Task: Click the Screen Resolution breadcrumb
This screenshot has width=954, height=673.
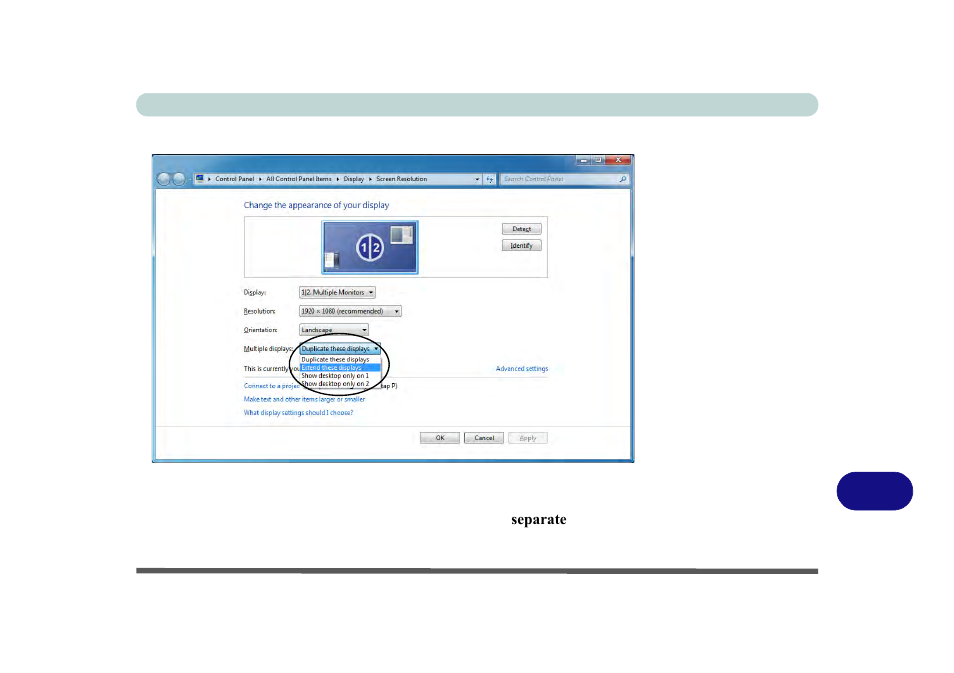Action: click(x=402, y=179)
